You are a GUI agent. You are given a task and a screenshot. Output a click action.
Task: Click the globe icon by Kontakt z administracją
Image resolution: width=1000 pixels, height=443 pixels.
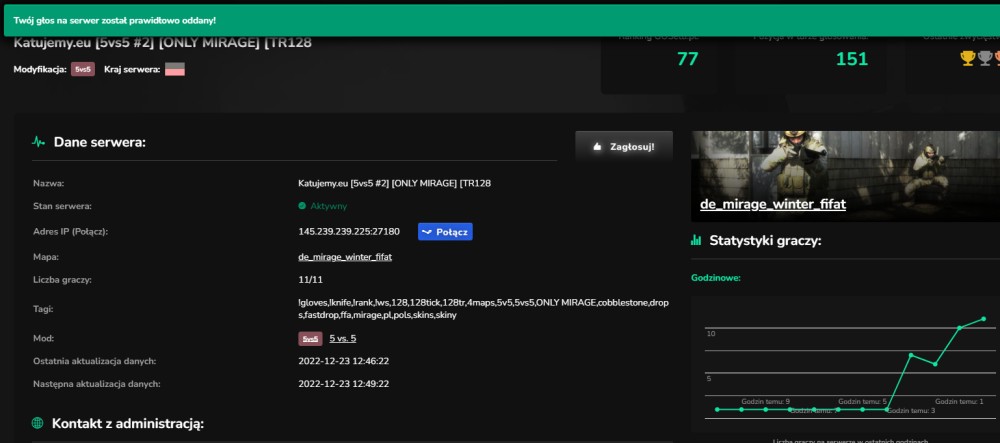click(x=38, y=423)
